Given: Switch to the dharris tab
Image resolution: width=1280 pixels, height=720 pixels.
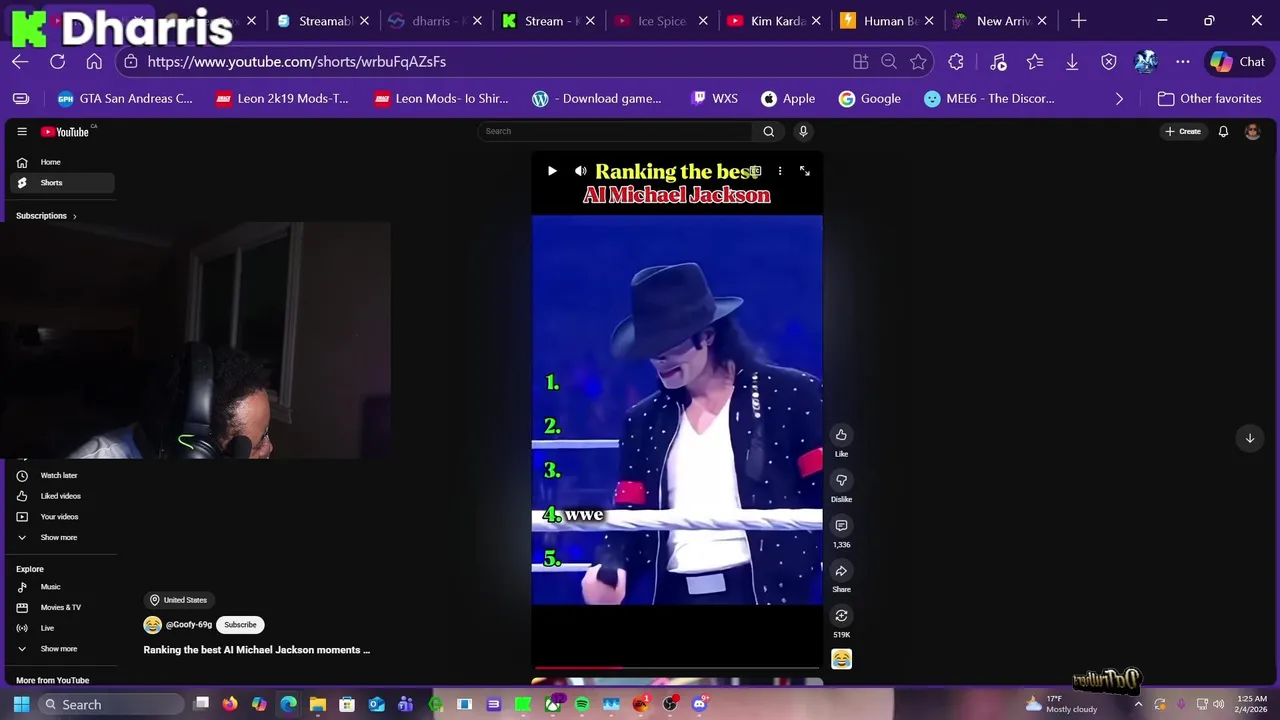Looking at the screenshot, I should point(435,21).
